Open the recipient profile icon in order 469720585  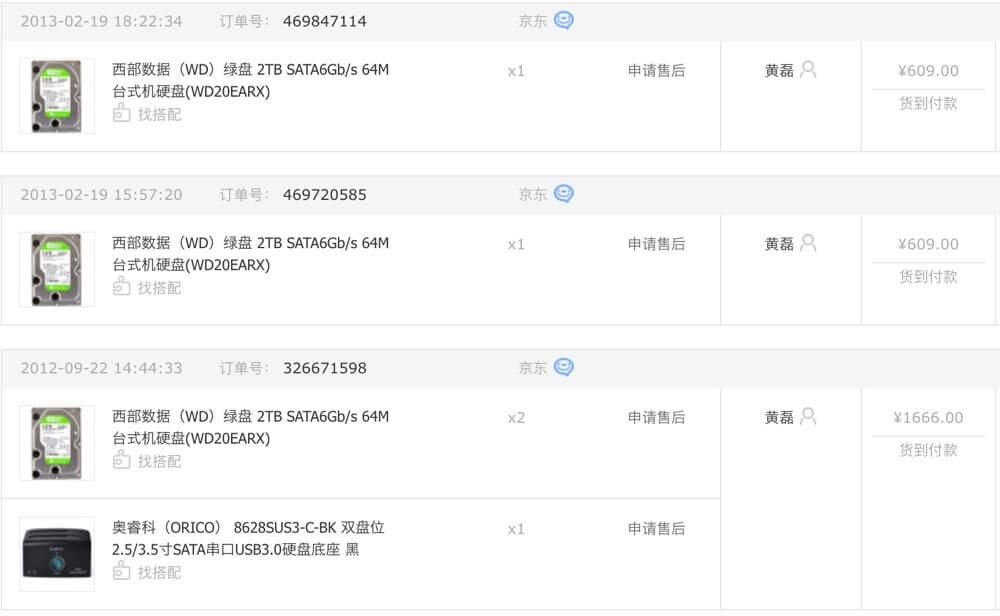(x=808, y=243)
